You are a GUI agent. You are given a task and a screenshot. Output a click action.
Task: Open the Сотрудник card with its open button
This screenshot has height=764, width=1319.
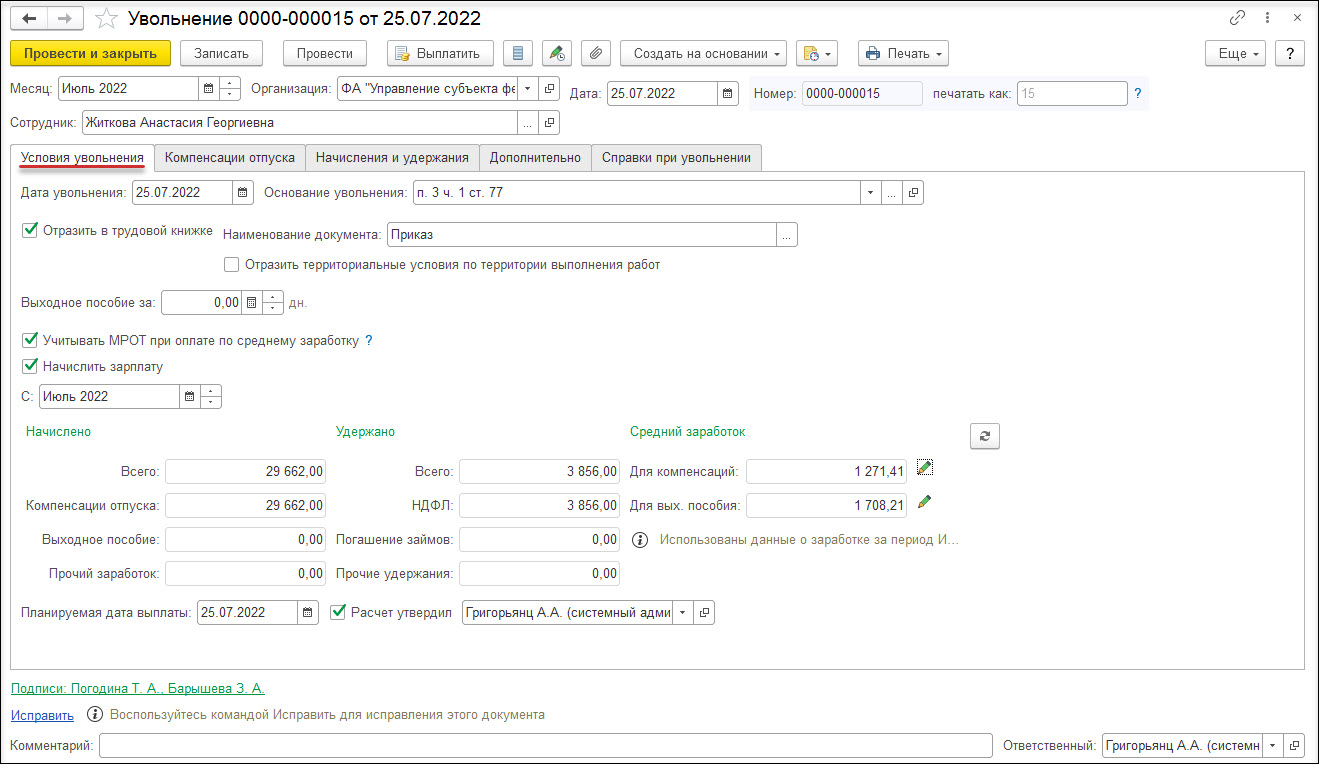pos(549,122)
